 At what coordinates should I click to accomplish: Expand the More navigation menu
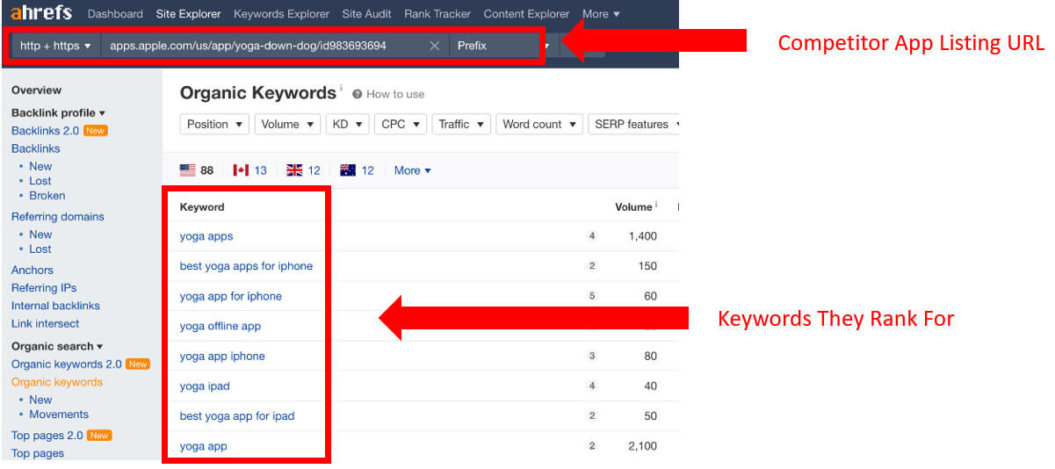[x=601, y=13]
